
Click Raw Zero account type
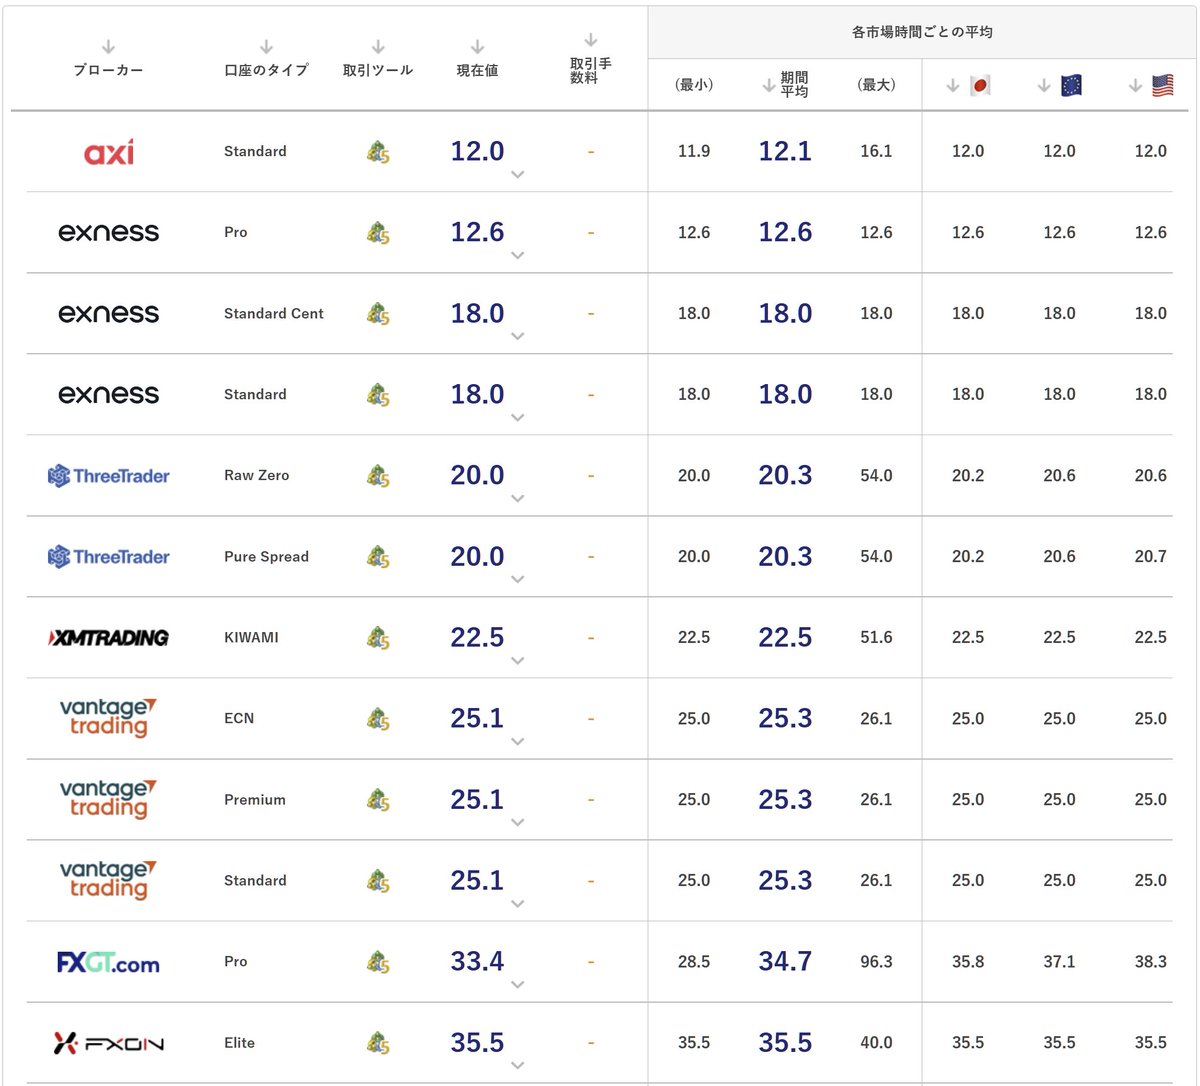coord(257,475)
